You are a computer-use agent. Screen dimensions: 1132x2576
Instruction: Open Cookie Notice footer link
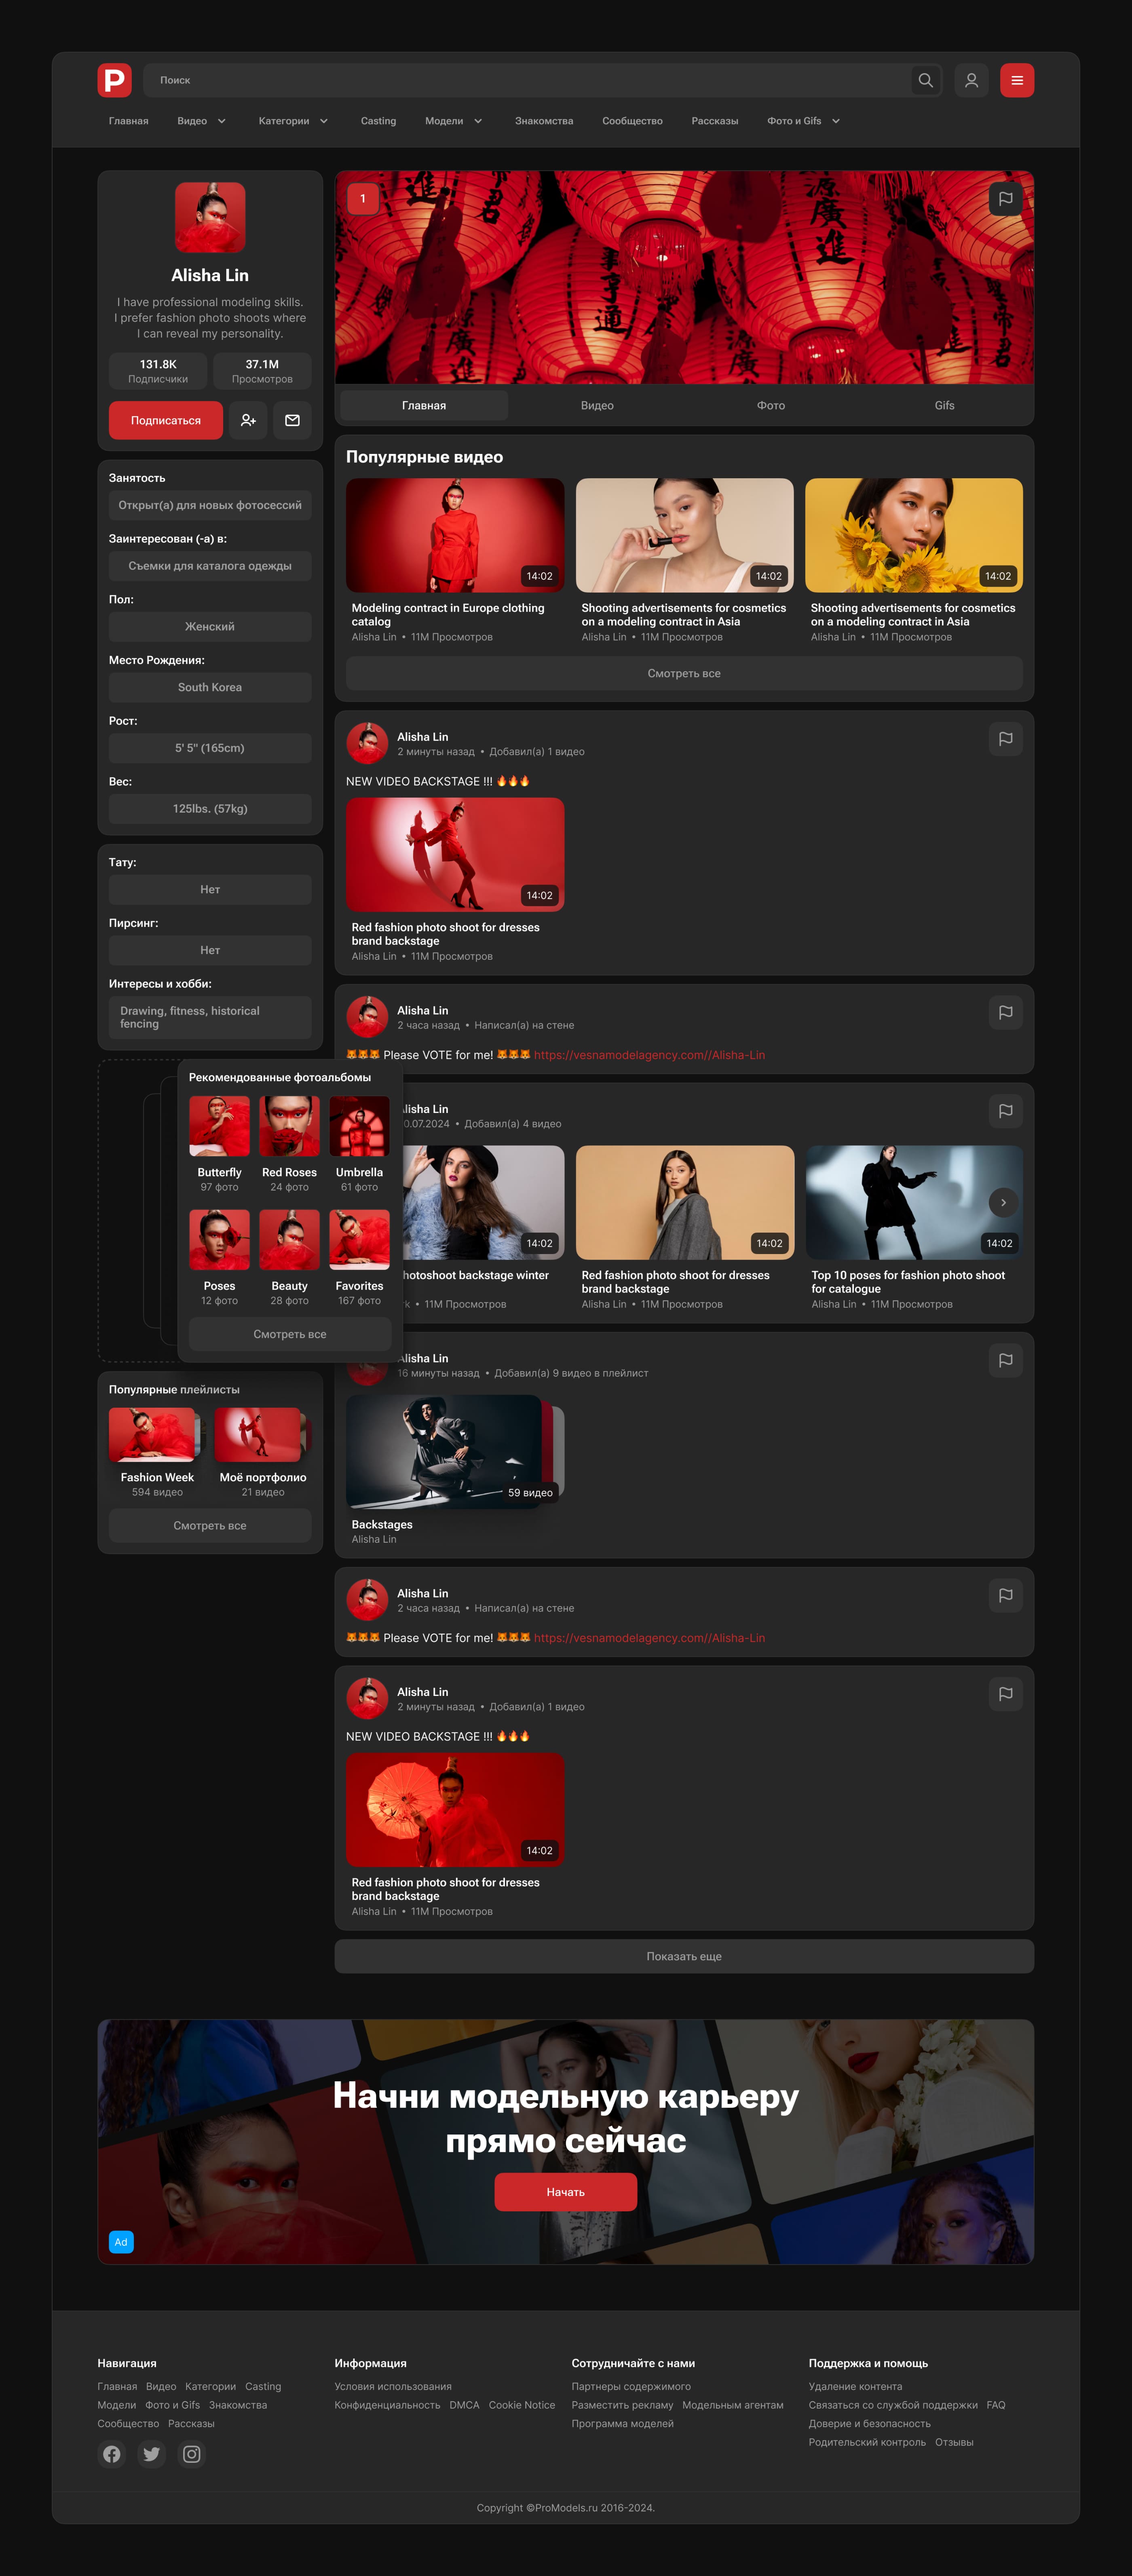point(522,2405)
